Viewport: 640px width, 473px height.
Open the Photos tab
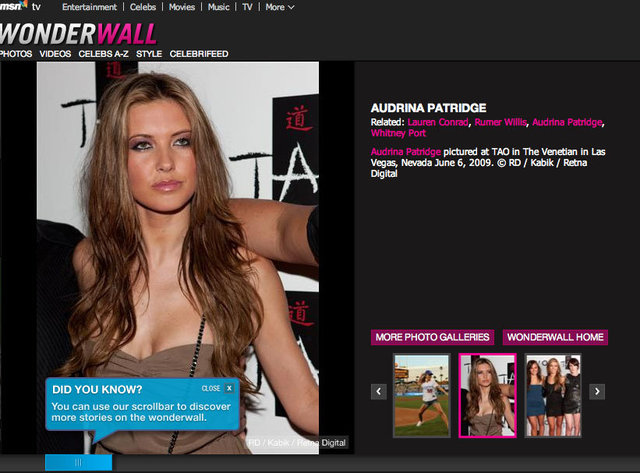tap(16, 54)
